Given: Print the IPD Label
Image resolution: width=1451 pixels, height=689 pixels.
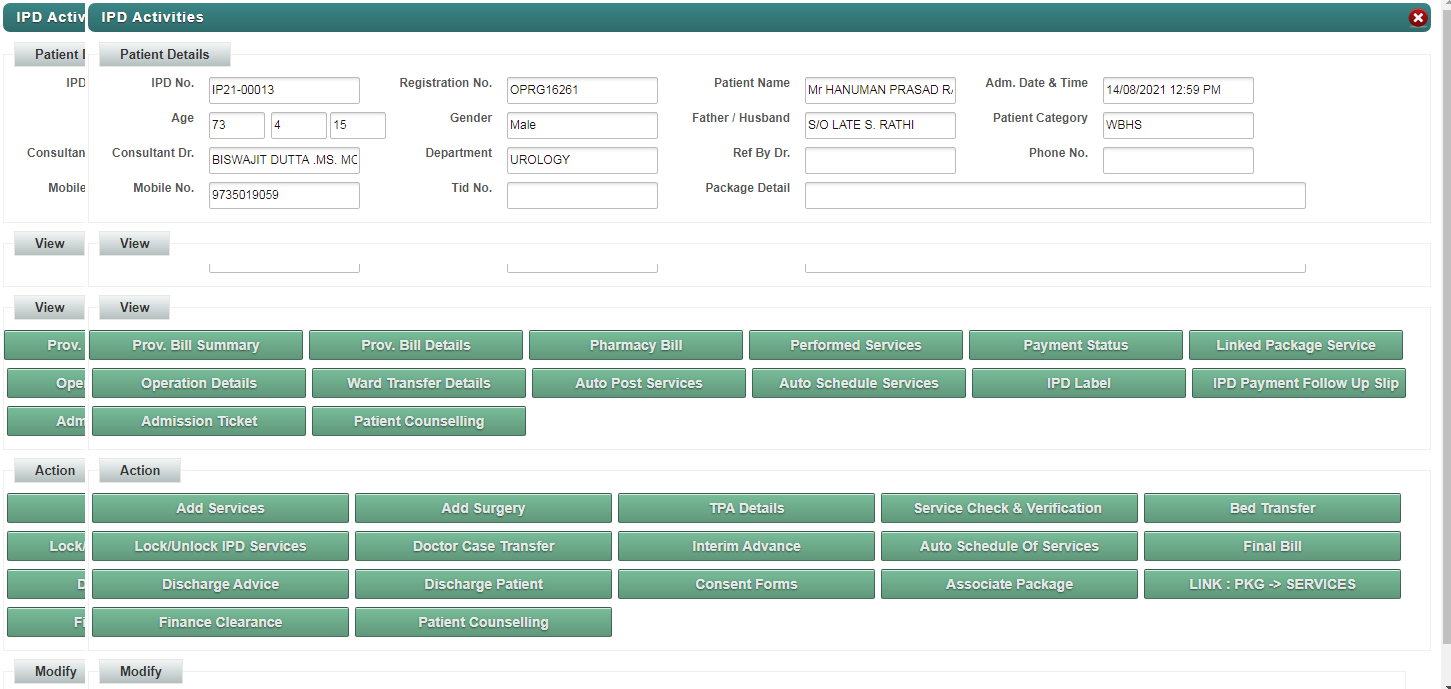Looking at the screenshot, I should coord(1079,383).
